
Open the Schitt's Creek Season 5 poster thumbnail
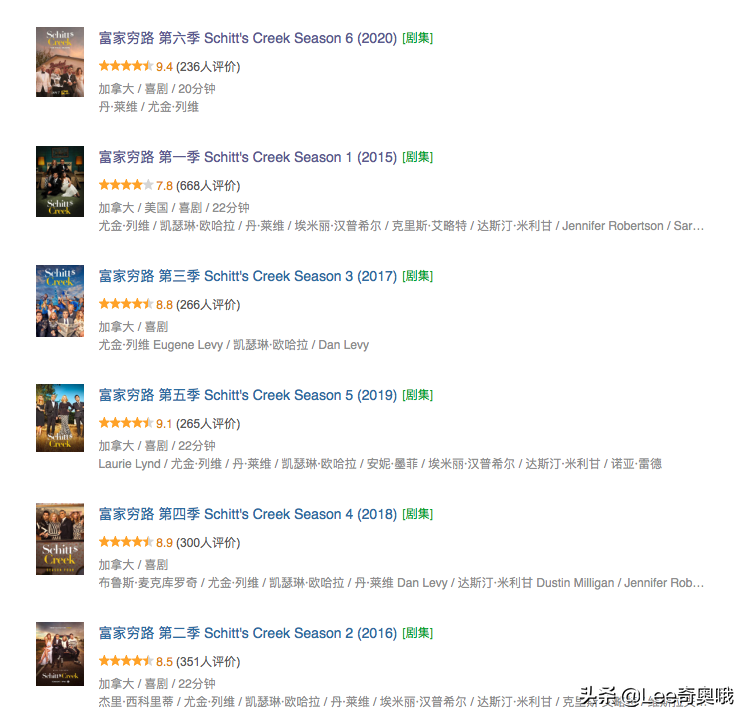point(60,418)
